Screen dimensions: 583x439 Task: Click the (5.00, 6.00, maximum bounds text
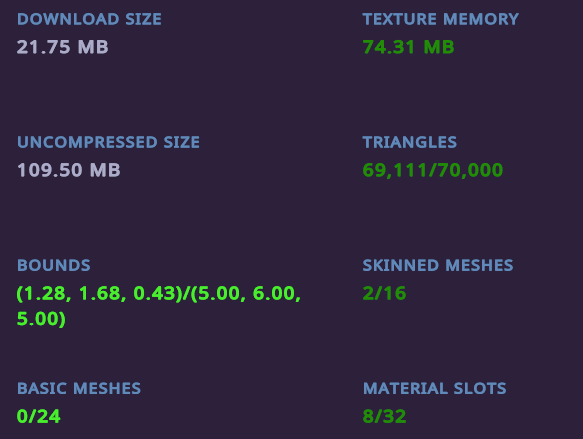click(245, 293)
